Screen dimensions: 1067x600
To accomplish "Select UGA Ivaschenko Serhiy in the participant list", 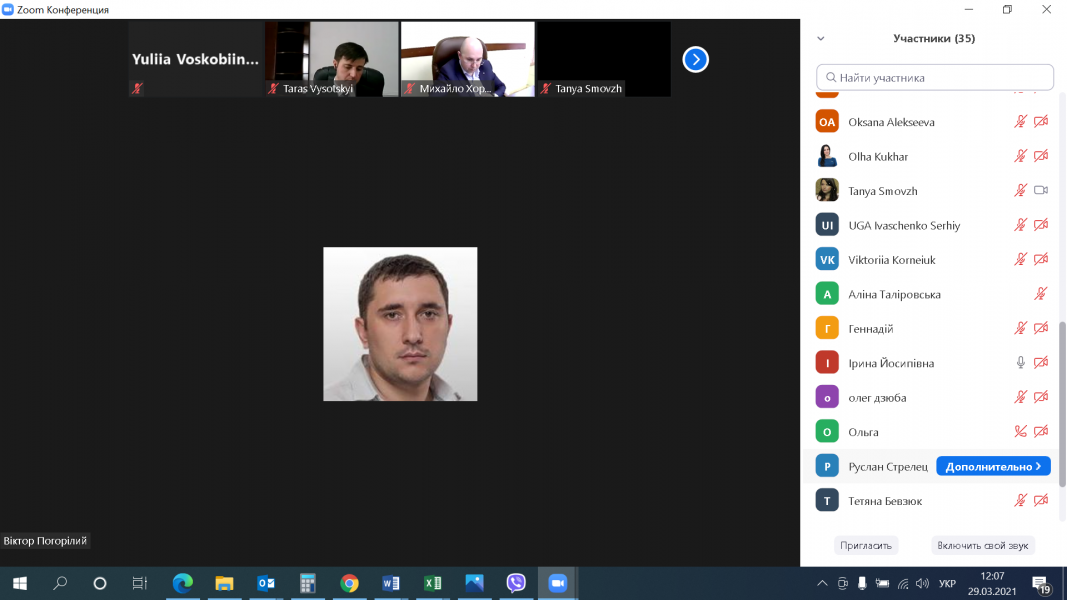I will pyautogui.click(x=904, y=226).
